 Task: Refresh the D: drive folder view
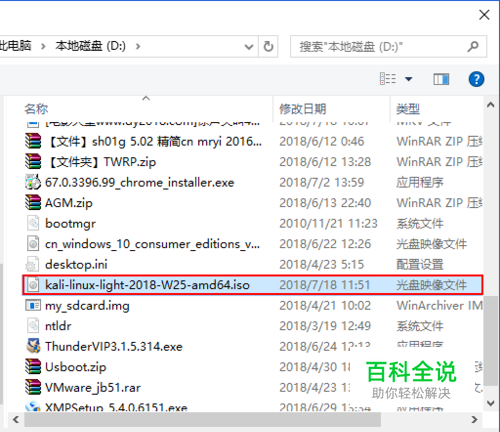coord(268,46)
